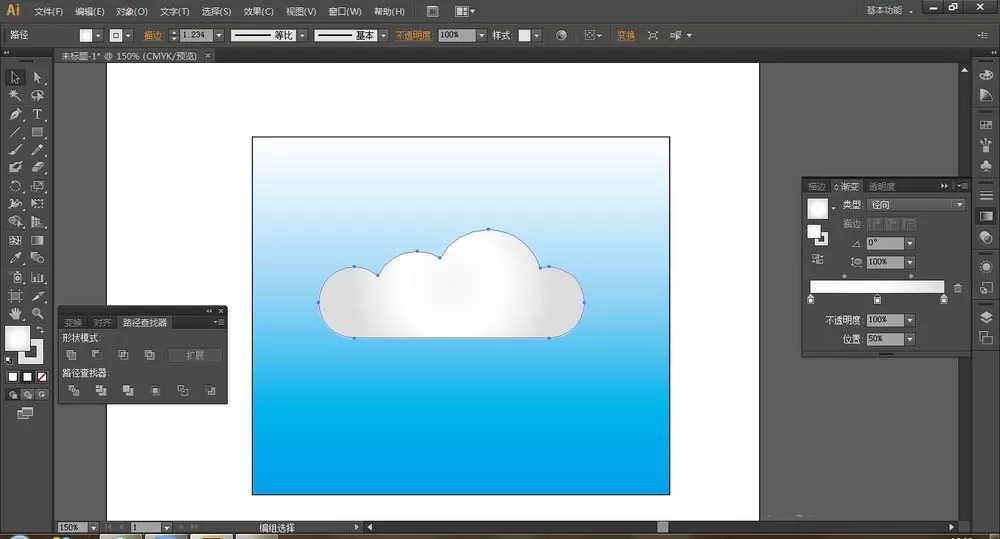Open the gradient type dropdown 径向
The image size is (1000, 539).
[x=916, y=205]
